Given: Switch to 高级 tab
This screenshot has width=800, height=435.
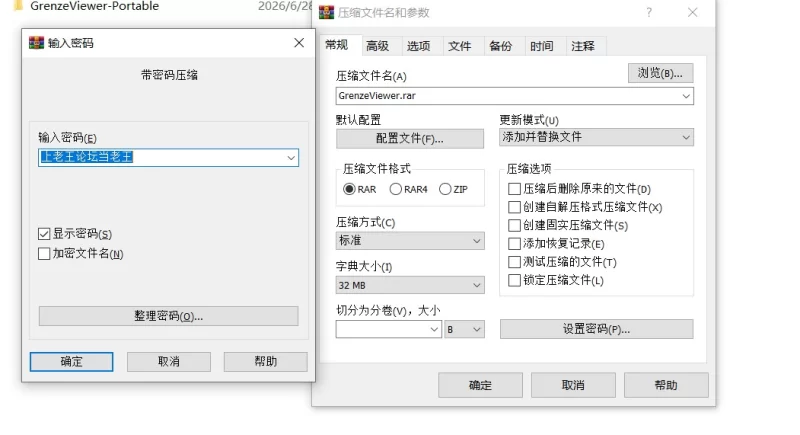Looking at the screenshot, I should [378, 46].
